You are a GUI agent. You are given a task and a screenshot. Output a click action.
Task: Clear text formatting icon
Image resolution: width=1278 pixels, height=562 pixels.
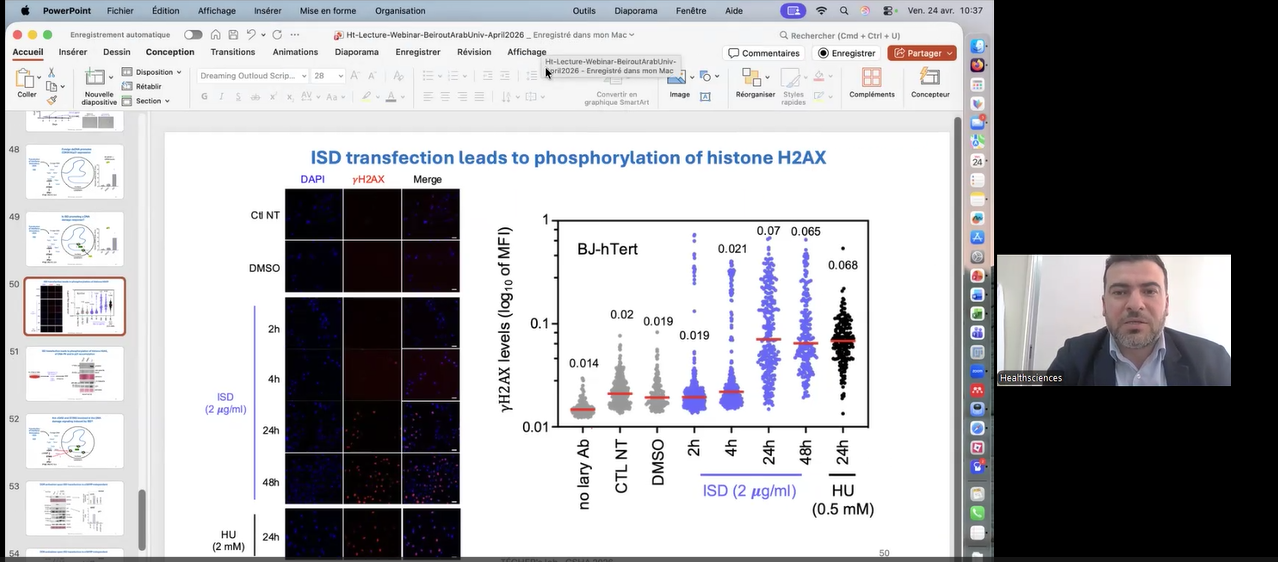coord(398,76)
